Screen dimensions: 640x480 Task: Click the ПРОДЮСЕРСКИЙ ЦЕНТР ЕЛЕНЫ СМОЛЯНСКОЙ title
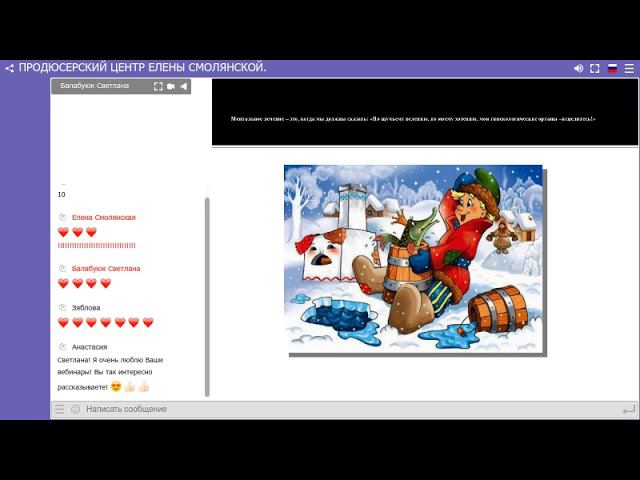point(142,67)
